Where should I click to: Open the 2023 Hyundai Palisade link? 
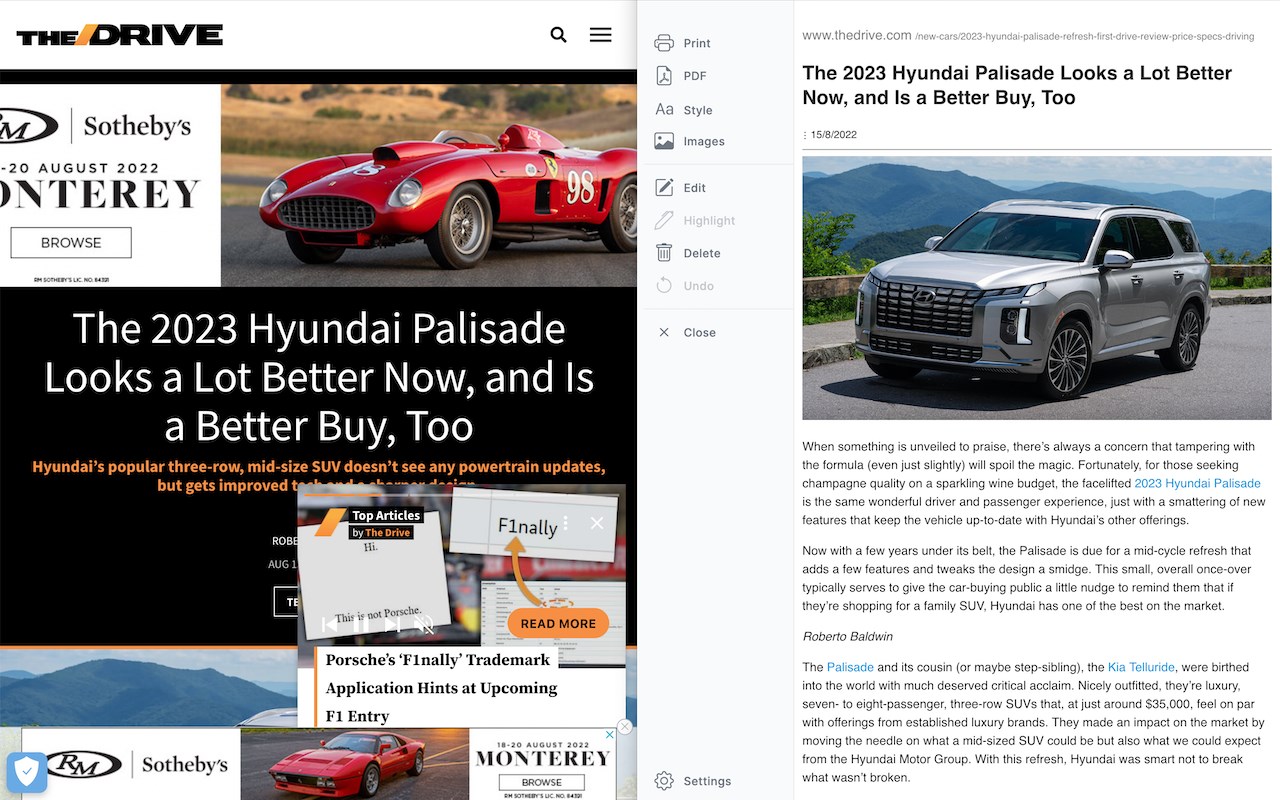[x=1197, y=483]
